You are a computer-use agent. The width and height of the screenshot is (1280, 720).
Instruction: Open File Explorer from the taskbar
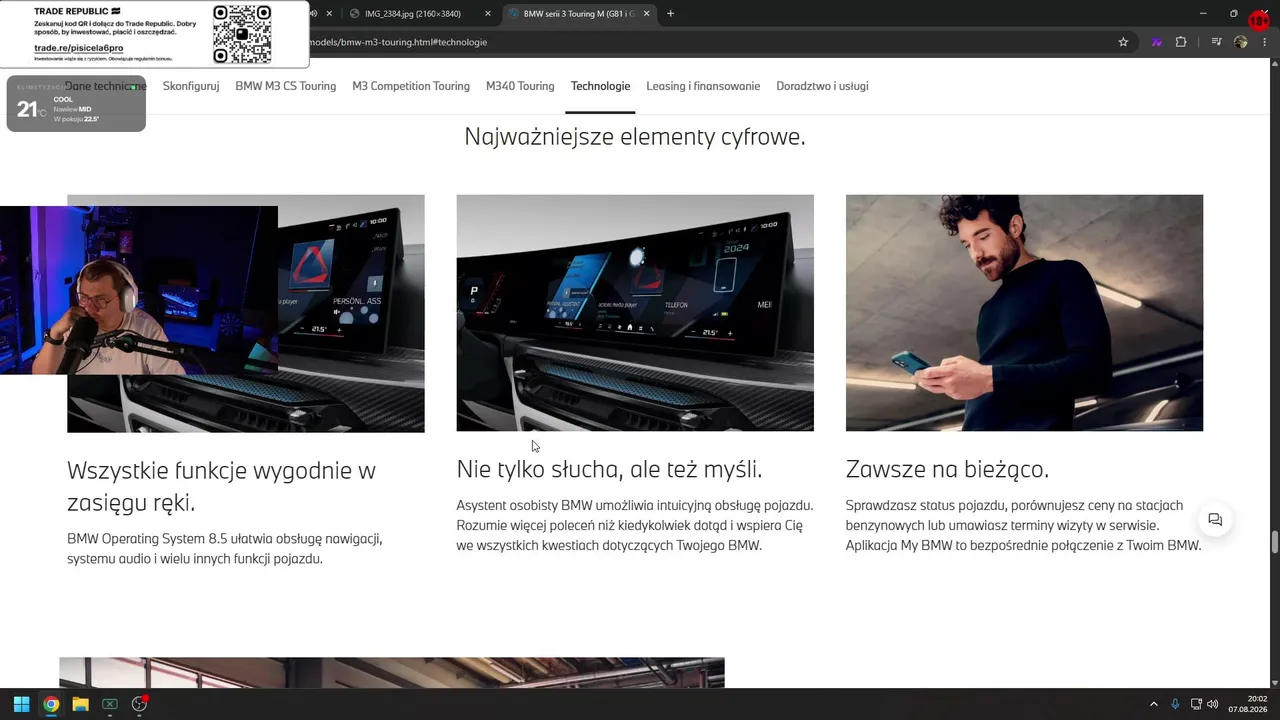pyautogui.click(x=80, y=704)
